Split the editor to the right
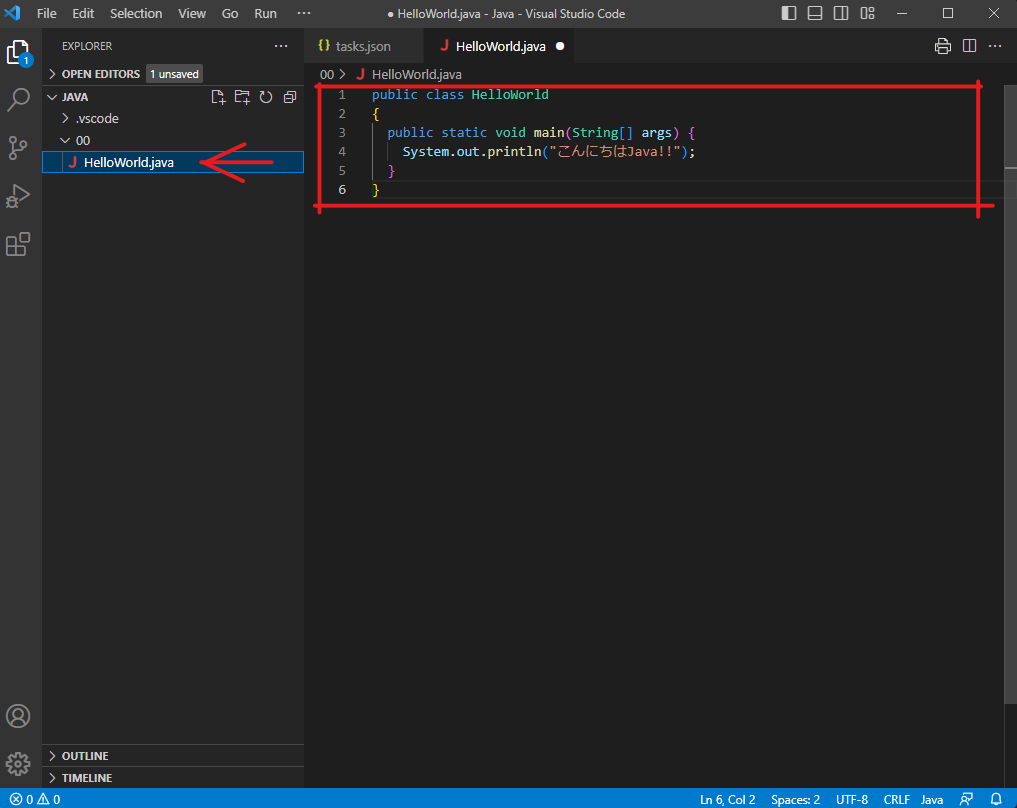1017x808 pixels. (969, 46)
